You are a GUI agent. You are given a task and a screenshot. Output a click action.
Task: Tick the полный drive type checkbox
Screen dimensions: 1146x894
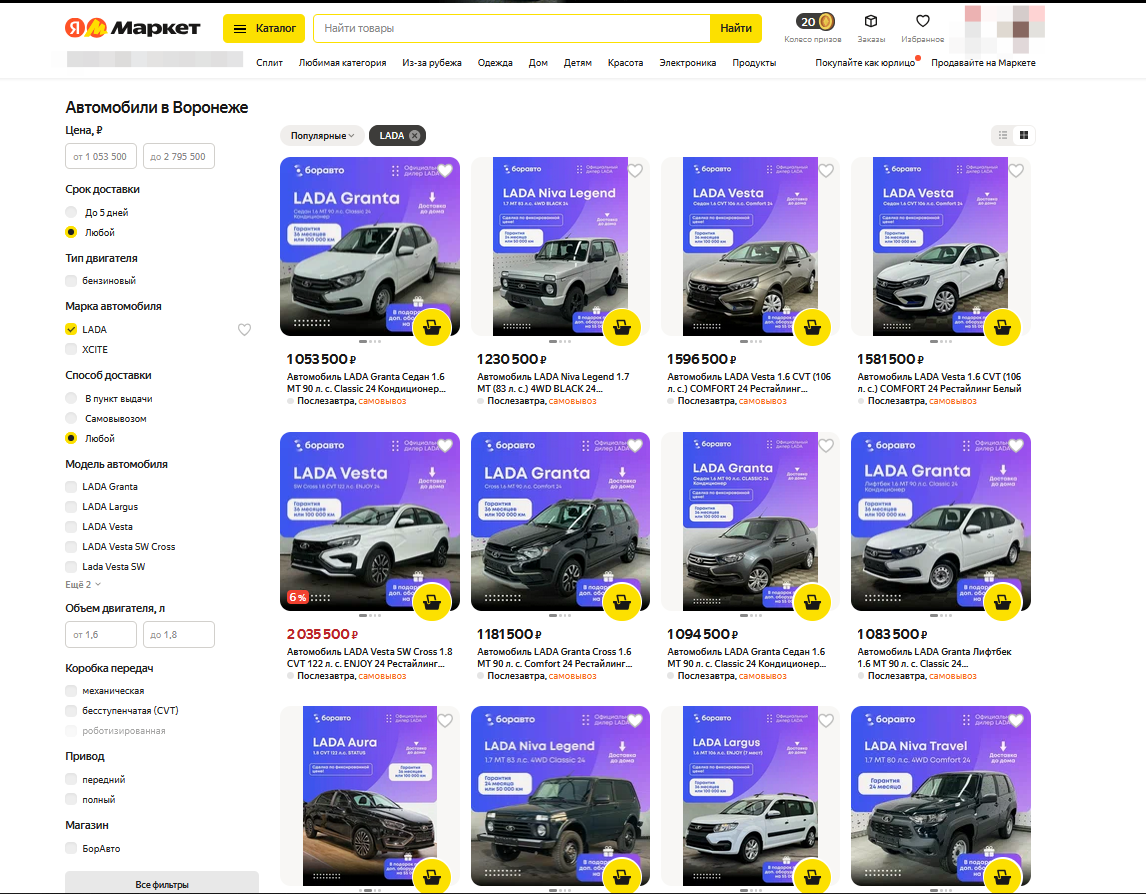(71, 799)
